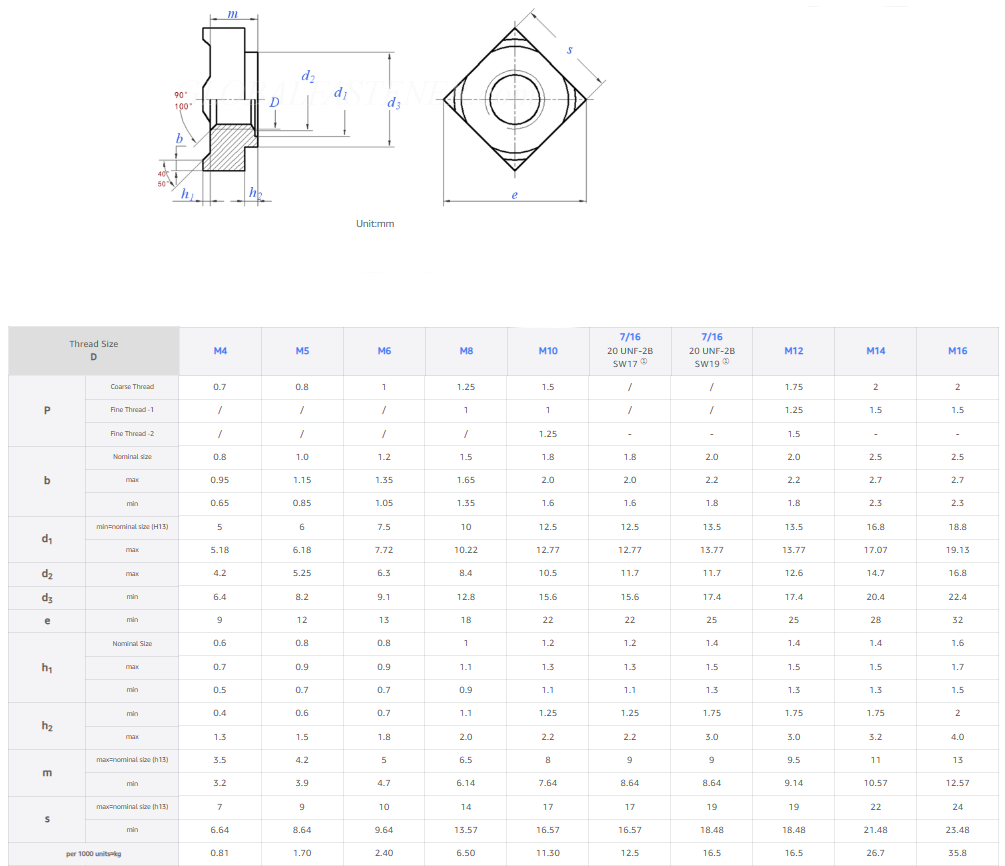Click the per 1000 units≈kg row label
Image resolution: width=1005 pixels, height=866 pixels.
tap(94, 854)
